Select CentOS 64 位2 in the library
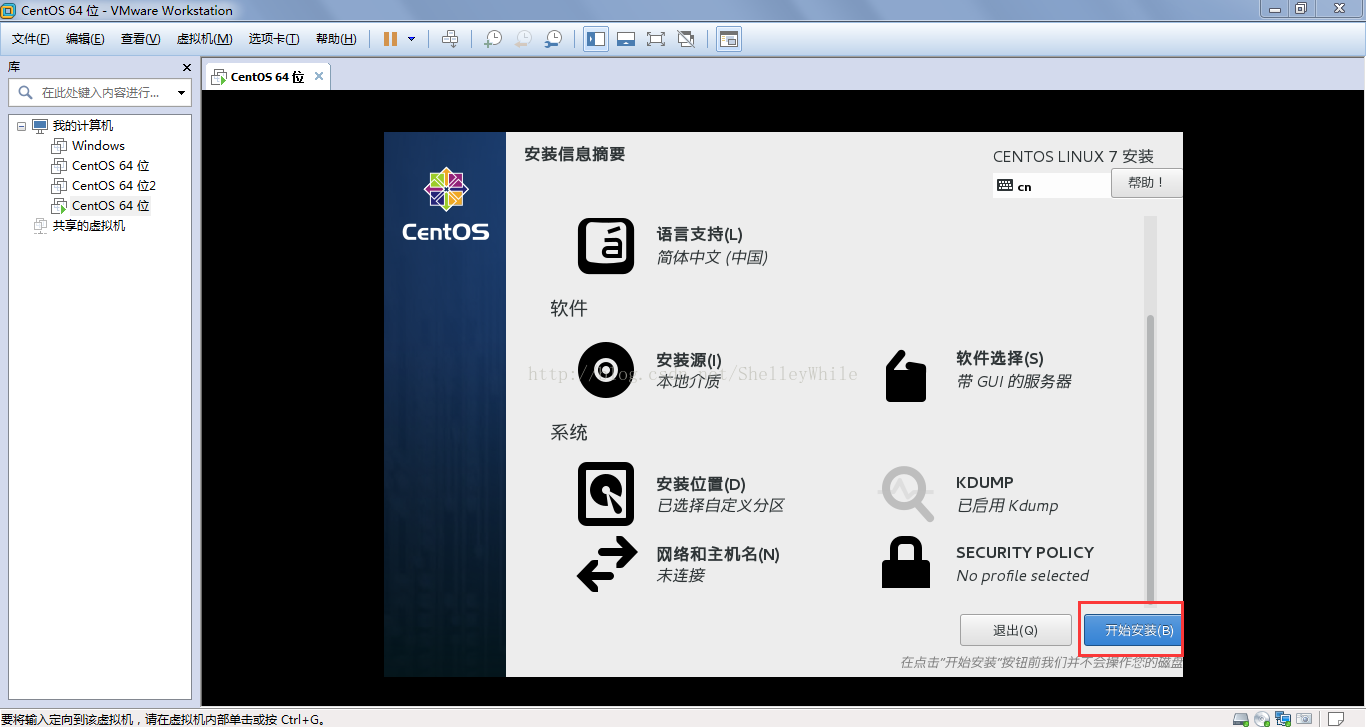This screenshot has height=727, width=1366. 114,186
